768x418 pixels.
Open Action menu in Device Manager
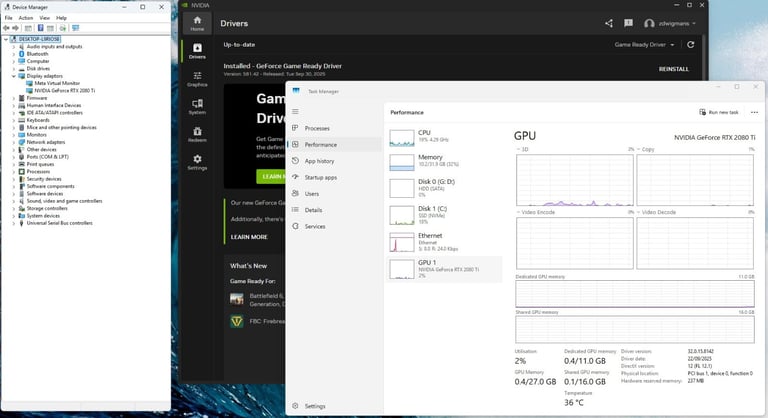(x=25, y=18)
